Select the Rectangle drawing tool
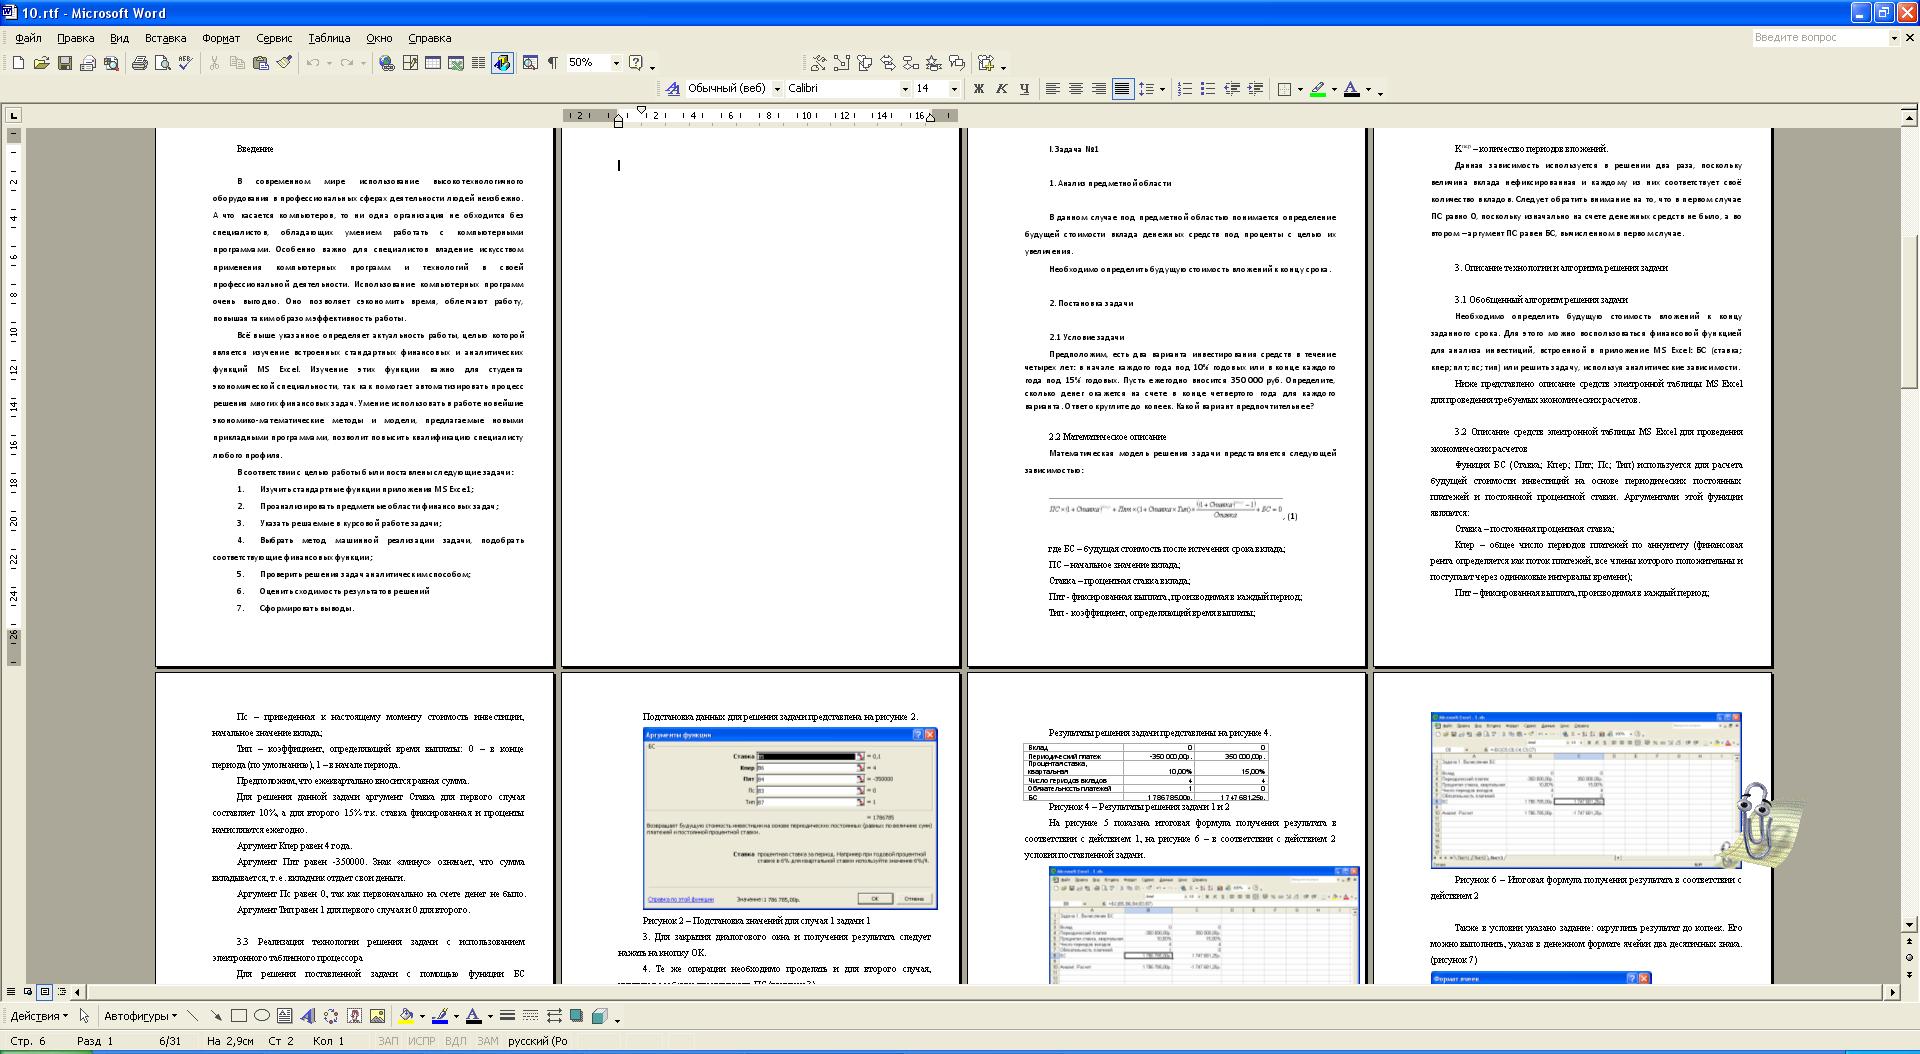This screenshot has width=1920, height=1054. tap(239, 1016)
